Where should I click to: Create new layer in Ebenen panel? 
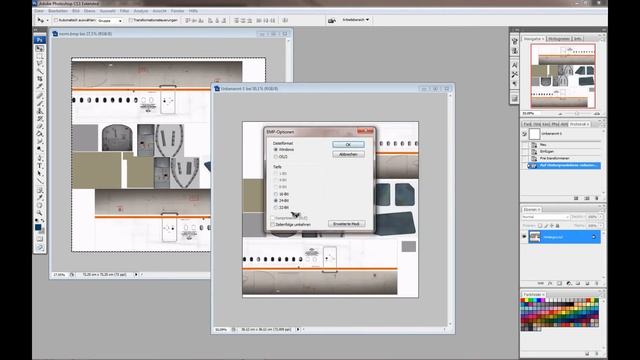coord(587,283)
